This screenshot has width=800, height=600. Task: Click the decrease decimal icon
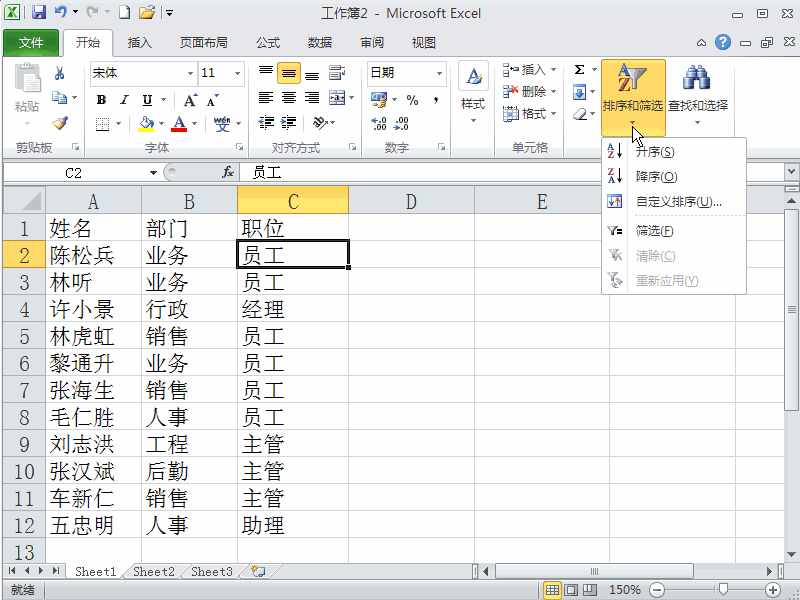click(402, 123)
